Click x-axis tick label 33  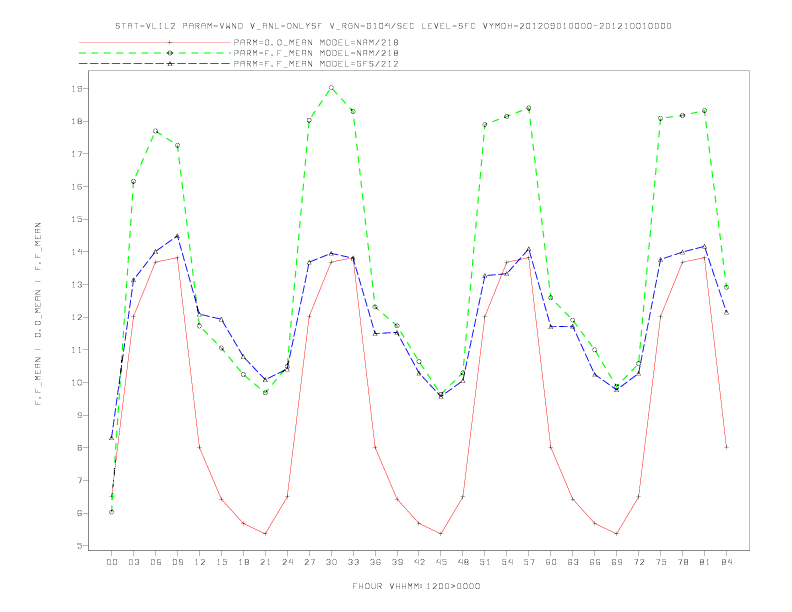354,562
